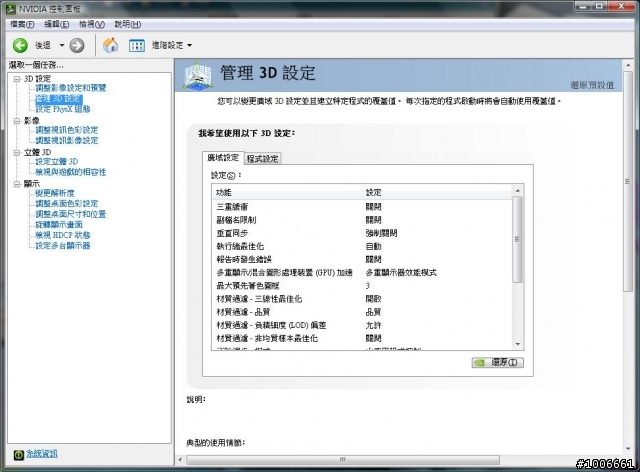Select 調整影像設定和預覽 in tree
This screenshot has height=472, width=640.
point(71,88)
